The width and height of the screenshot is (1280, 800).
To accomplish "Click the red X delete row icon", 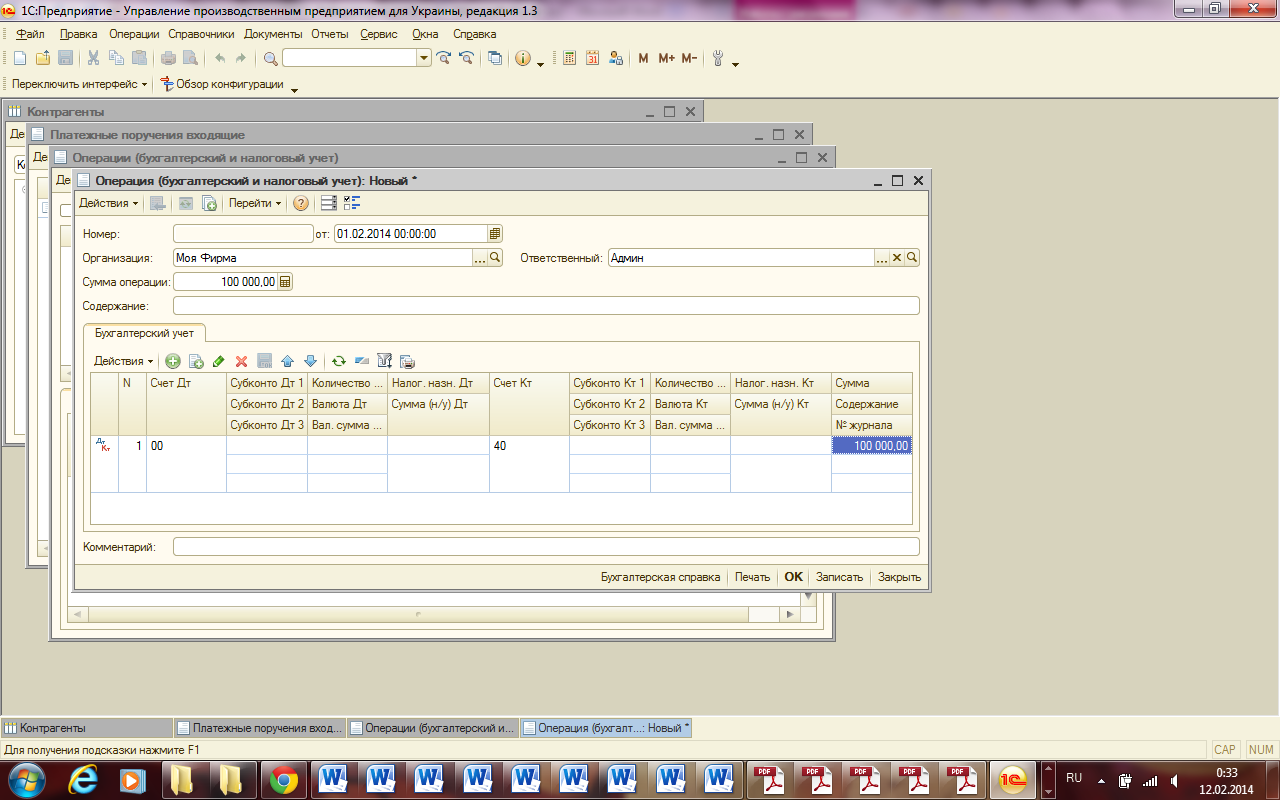I will [x=242, y=361].
